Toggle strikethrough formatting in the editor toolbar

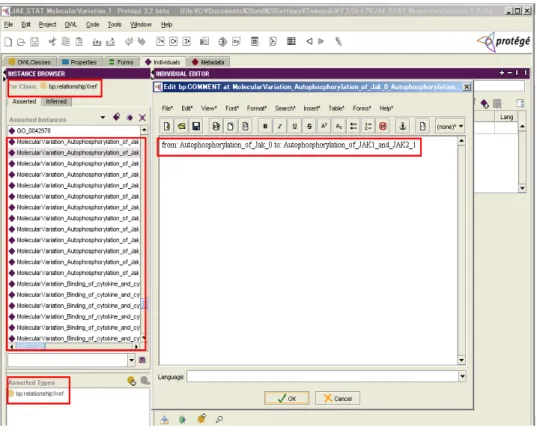(x=309, y=126)
